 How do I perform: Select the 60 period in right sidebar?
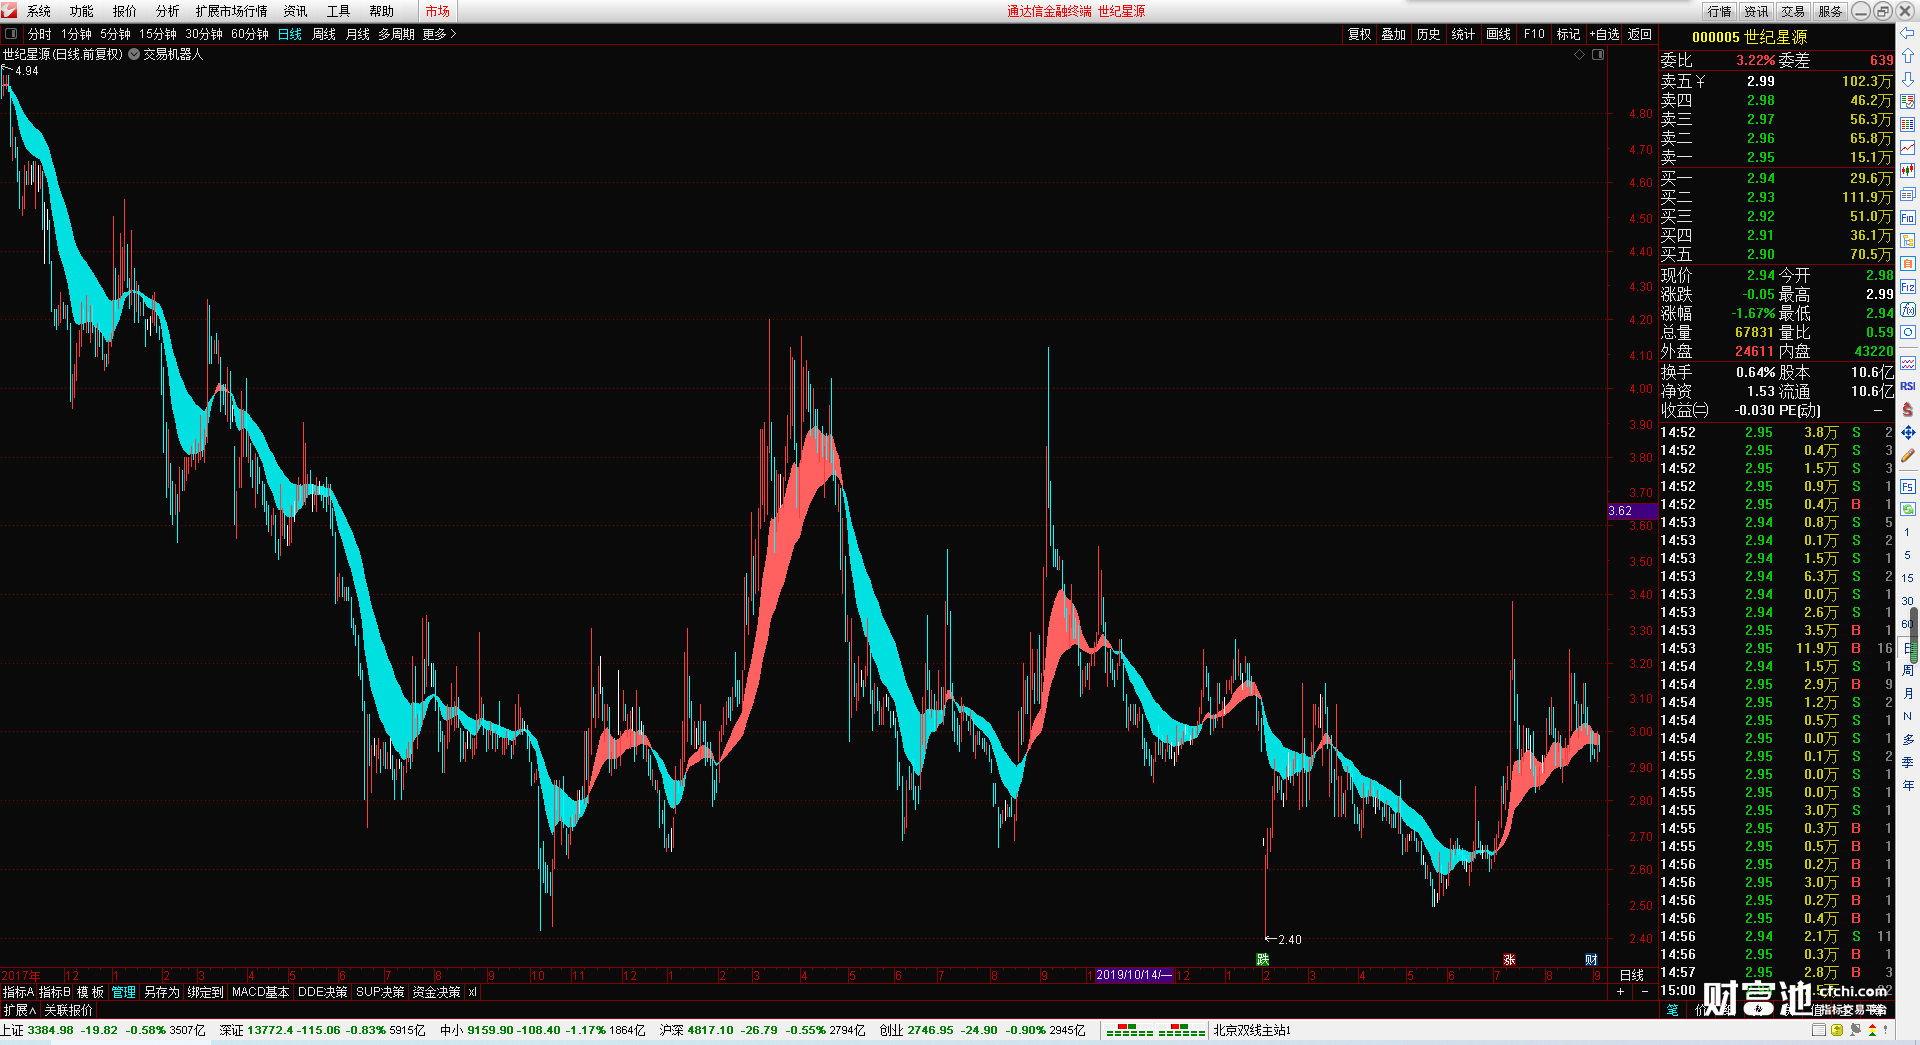[x=1907, y=624]
